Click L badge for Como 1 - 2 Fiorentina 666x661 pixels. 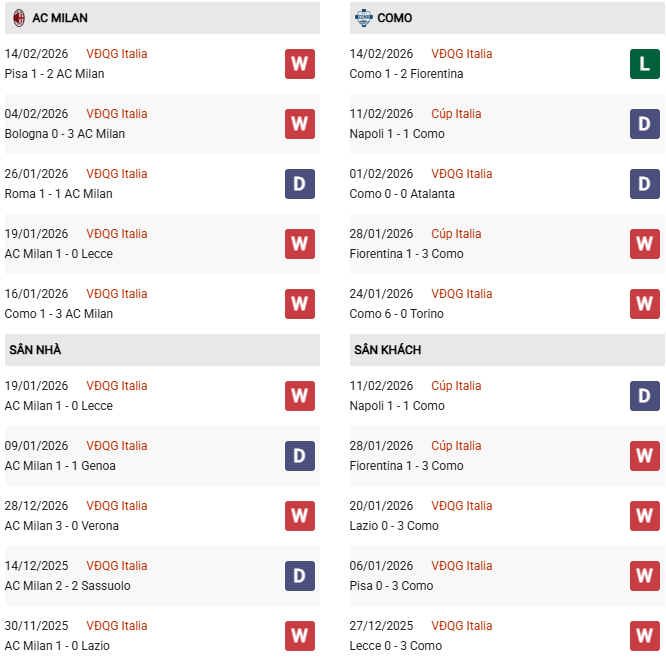(x=644, y=64)
